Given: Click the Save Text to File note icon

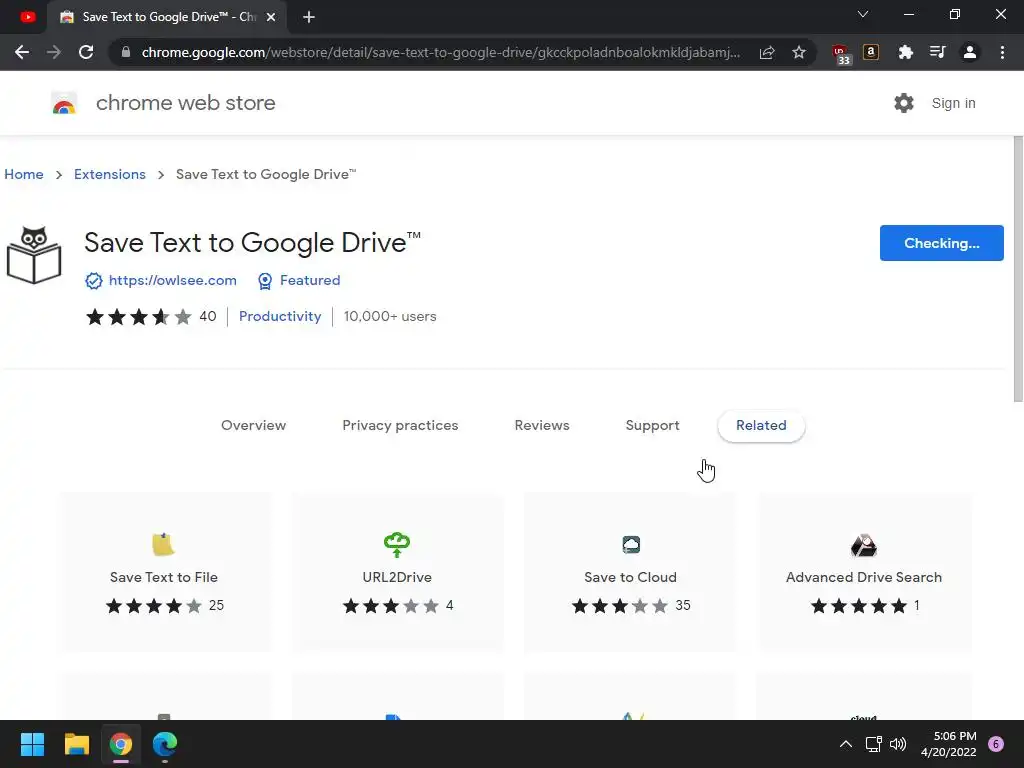Looking at the screenshot, I should pyautogui.click(x=163, y=544).
